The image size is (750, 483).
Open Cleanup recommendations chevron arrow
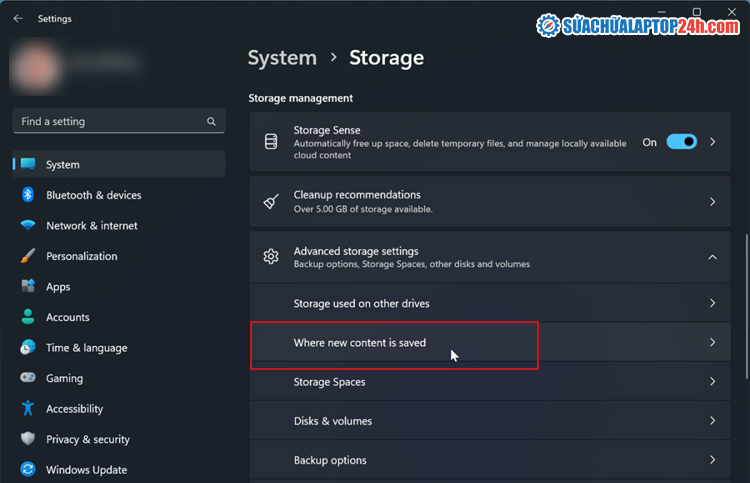pyautogui.click(x=712, y=202)
